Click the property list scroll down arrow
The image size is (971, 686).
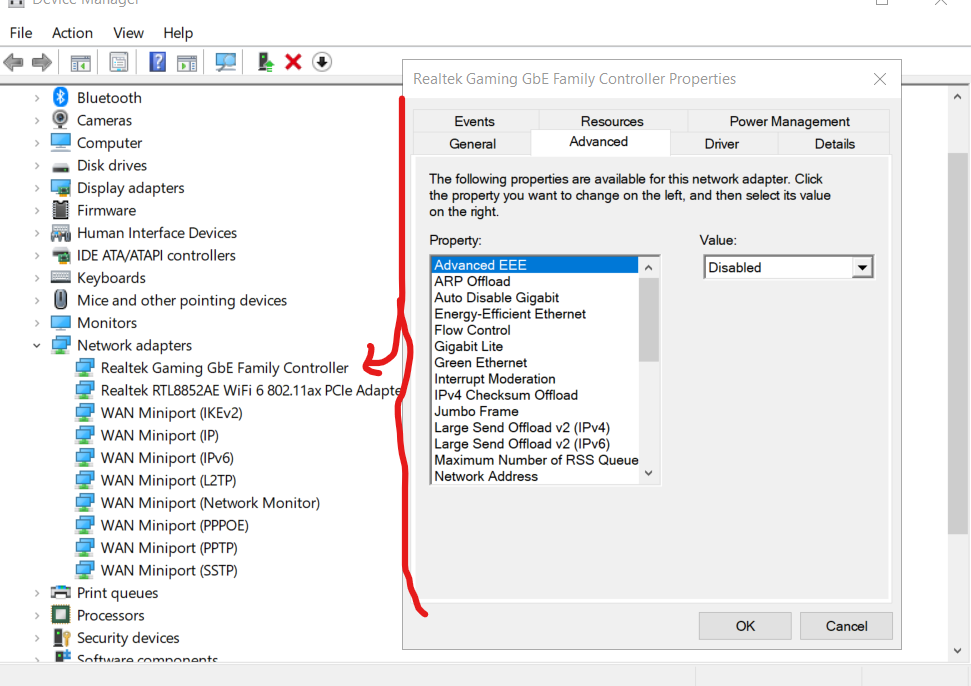pyautogui.click(x=648, y=474)
